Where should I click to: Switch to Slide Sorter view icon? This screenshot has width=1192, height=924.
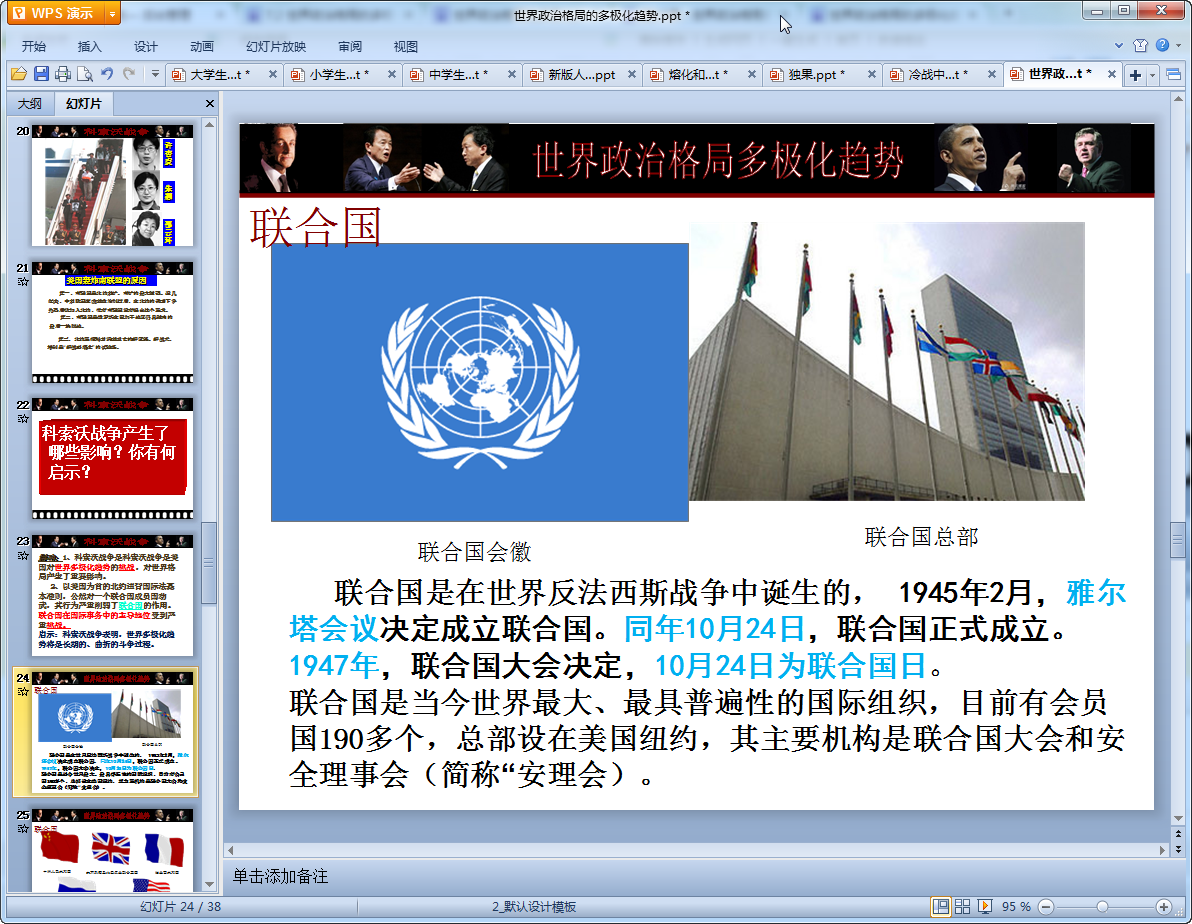click(x=962, y=907)
